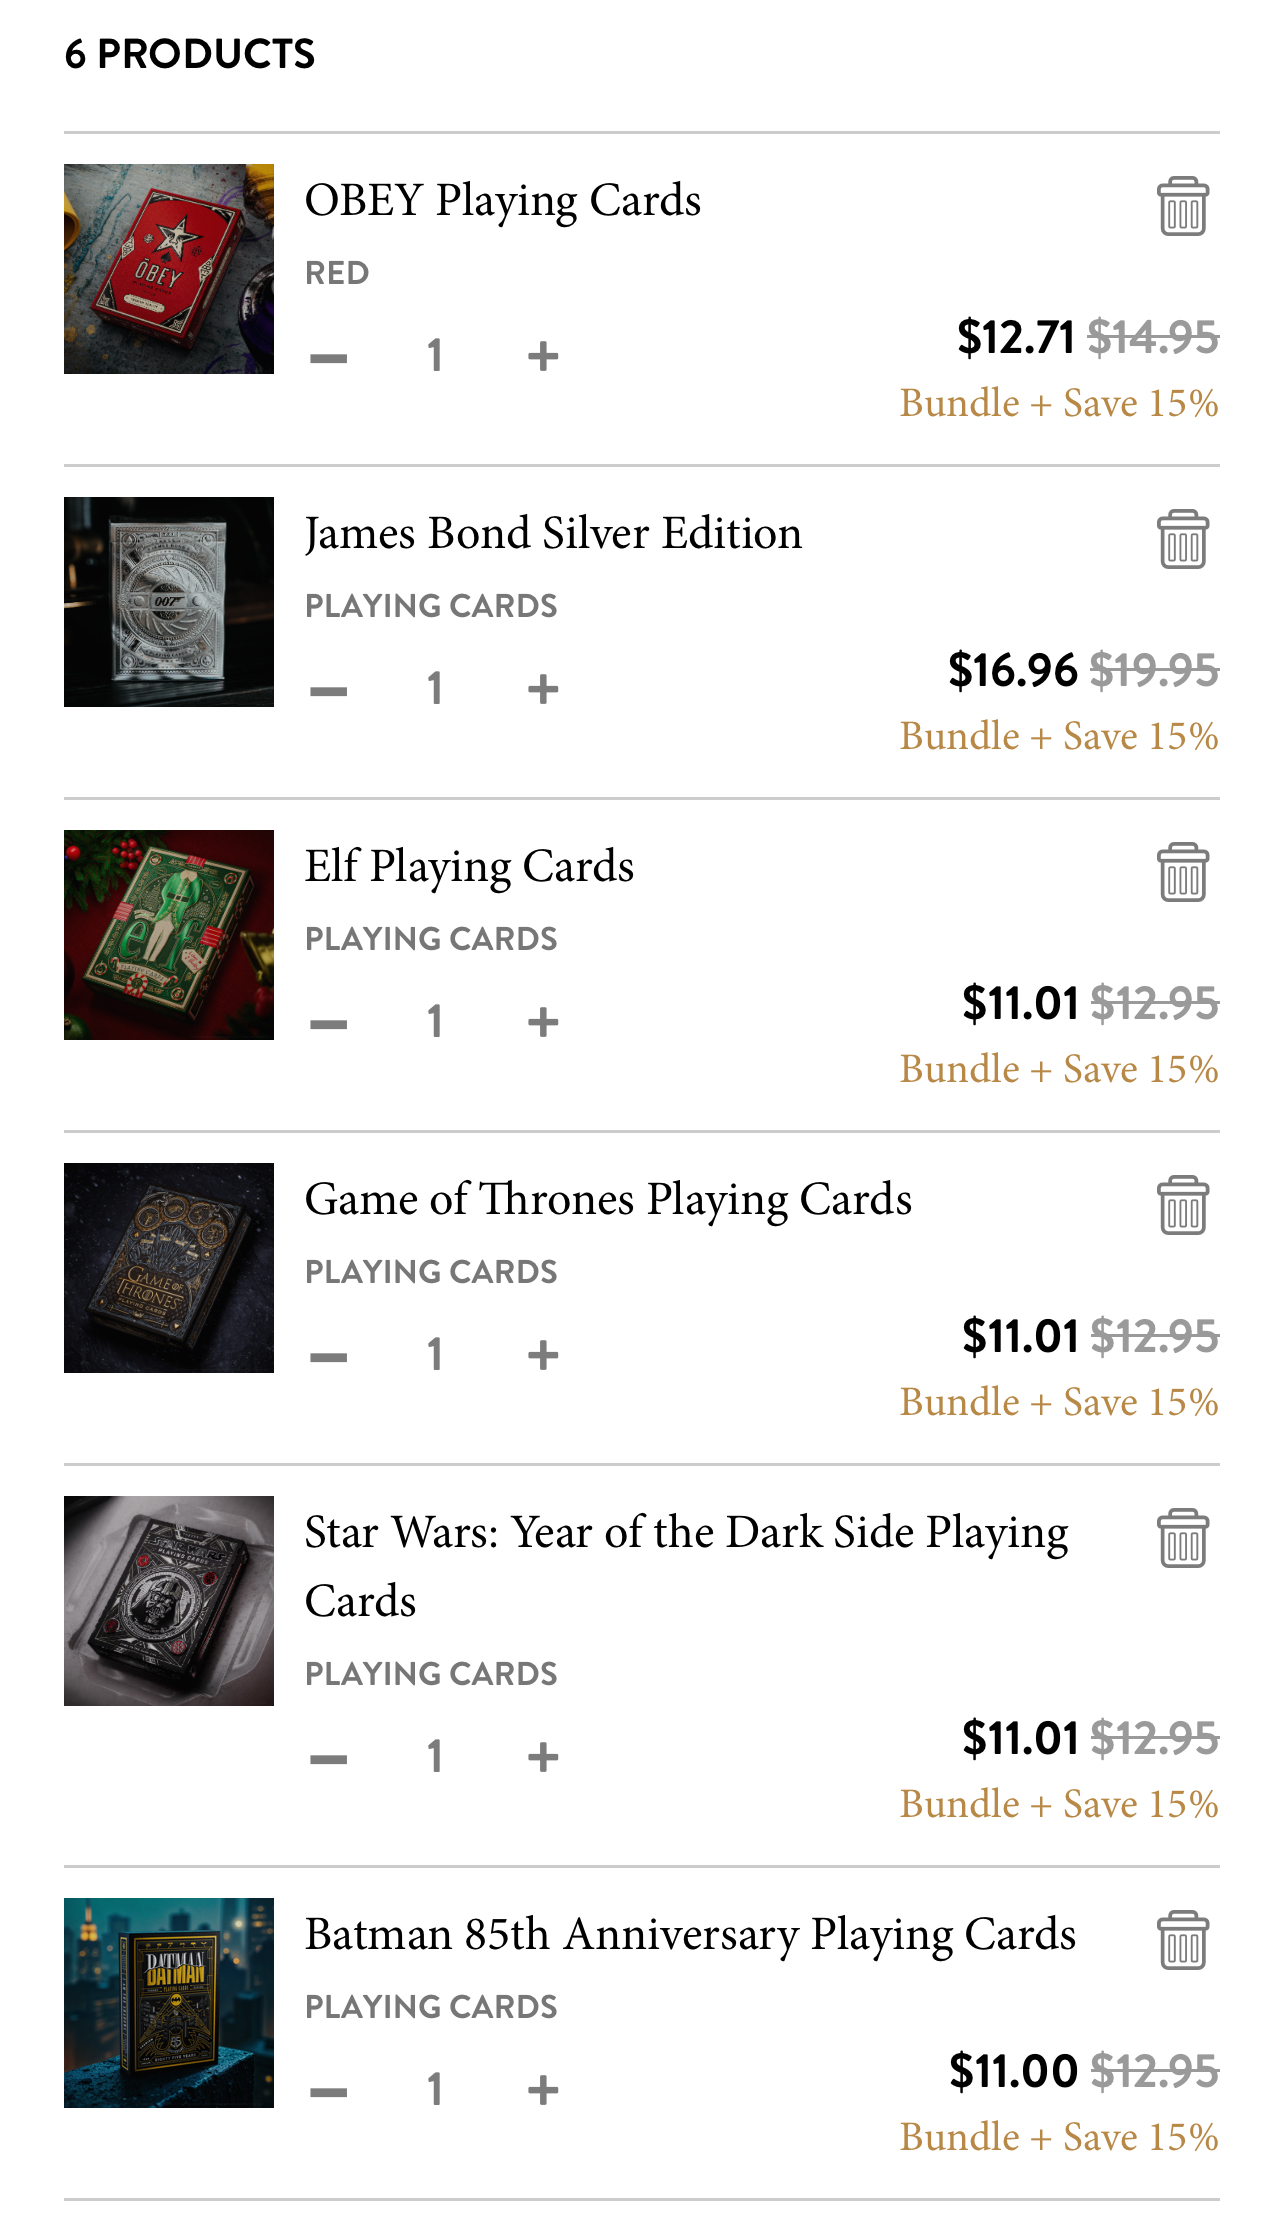Decrease OBEY Playing Cards quantity
The image size is (1284, 2213).
(328, 357)
